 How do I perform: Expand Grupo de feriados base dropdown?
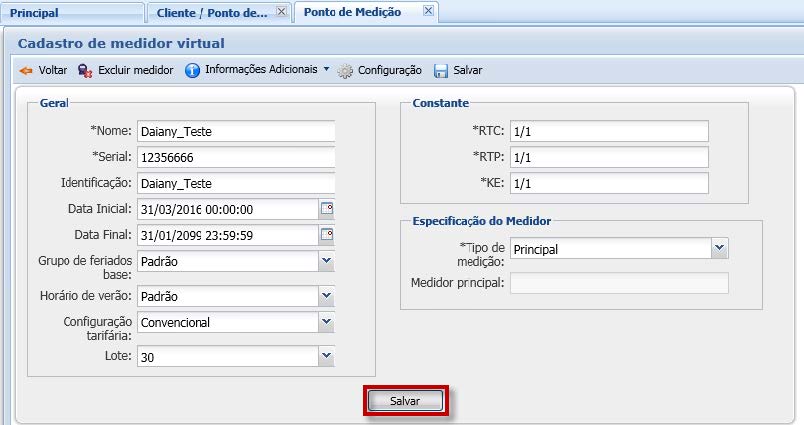326,261
